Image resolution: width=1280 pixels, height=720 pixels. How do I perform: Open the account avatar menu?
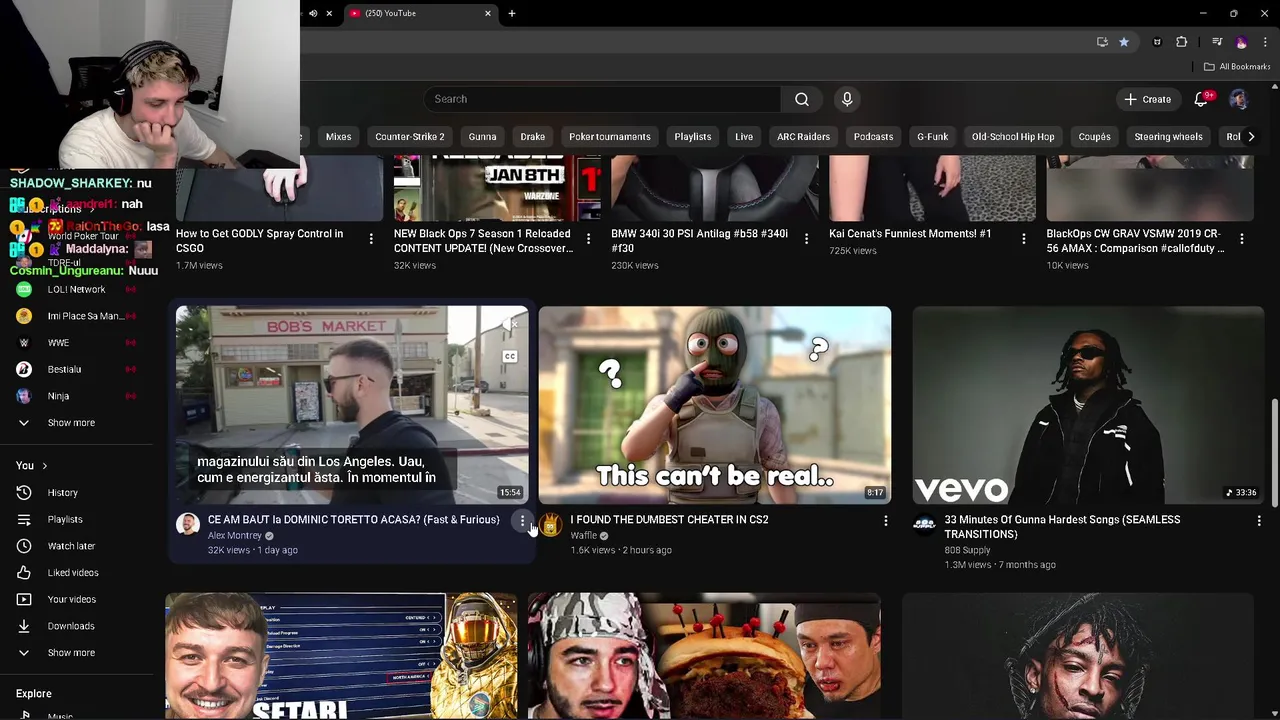point(1238,99)
